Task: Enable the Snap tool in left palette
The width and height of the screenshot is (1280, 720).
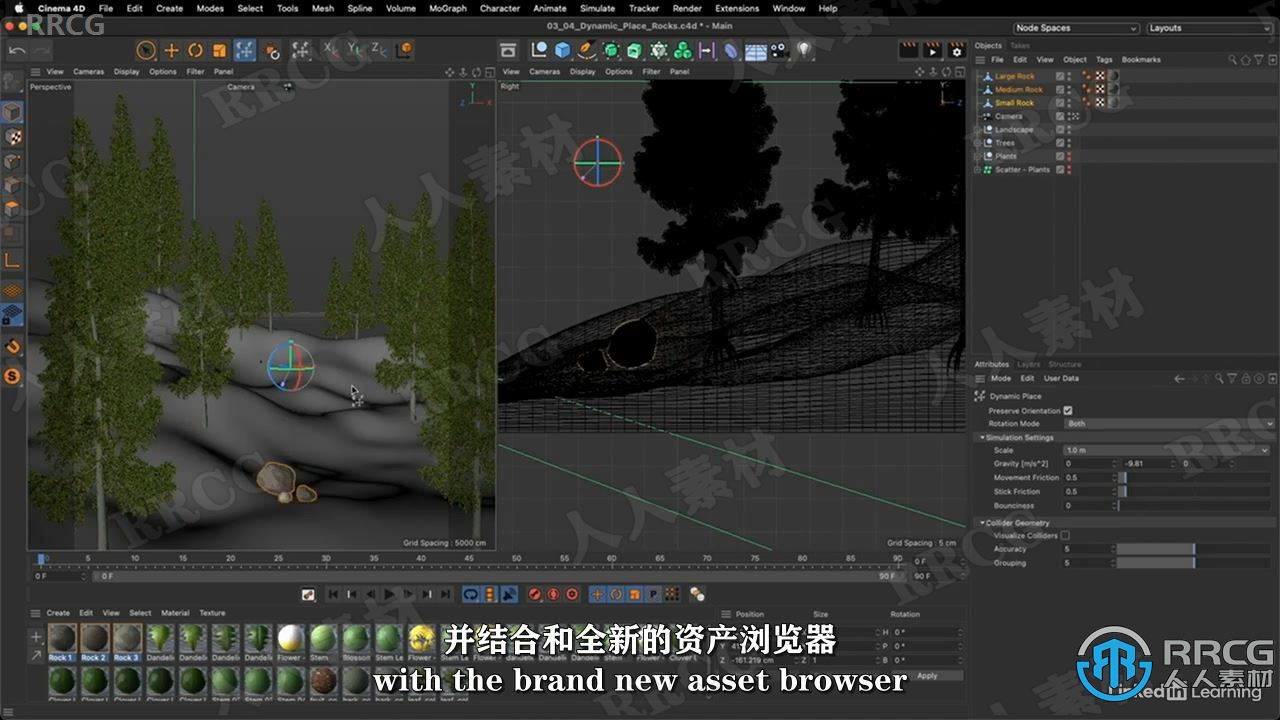Action: coord(12,347)
